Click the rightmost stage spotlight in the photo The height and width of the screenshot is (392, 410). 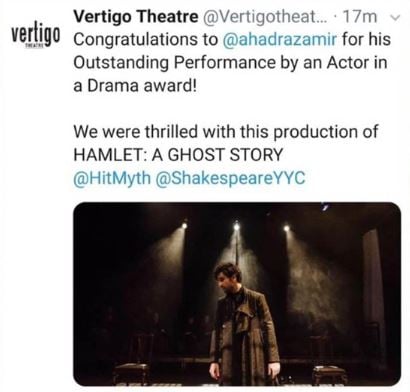pos(286,228)
